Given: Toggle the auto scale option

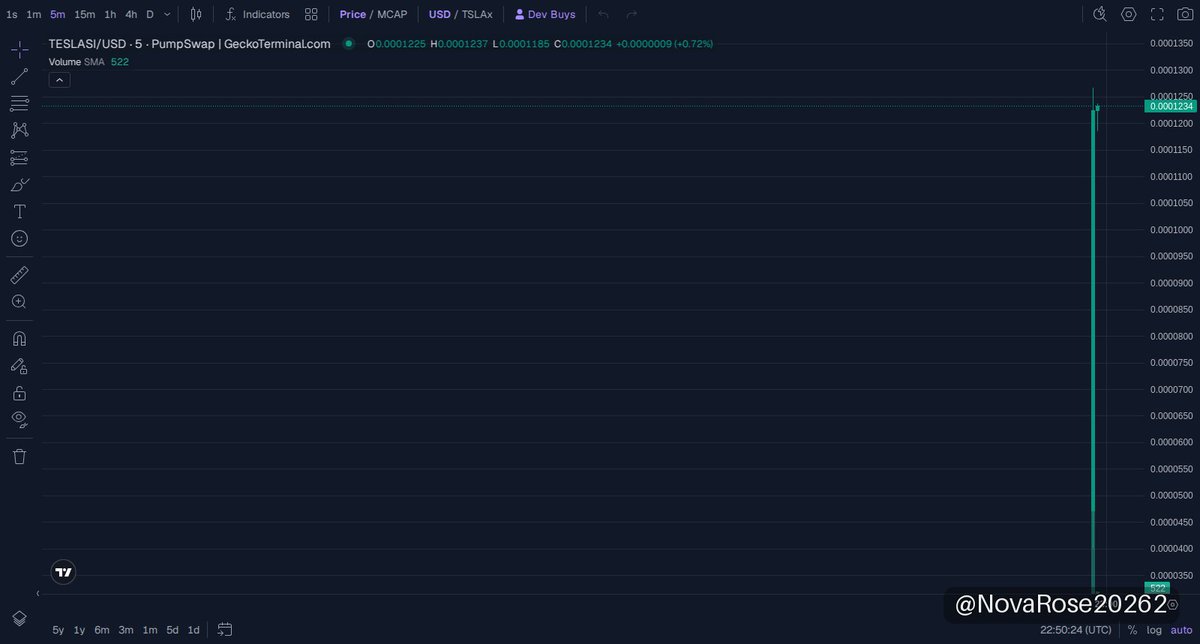Looking at the screenshot, I should point(1182,630).
